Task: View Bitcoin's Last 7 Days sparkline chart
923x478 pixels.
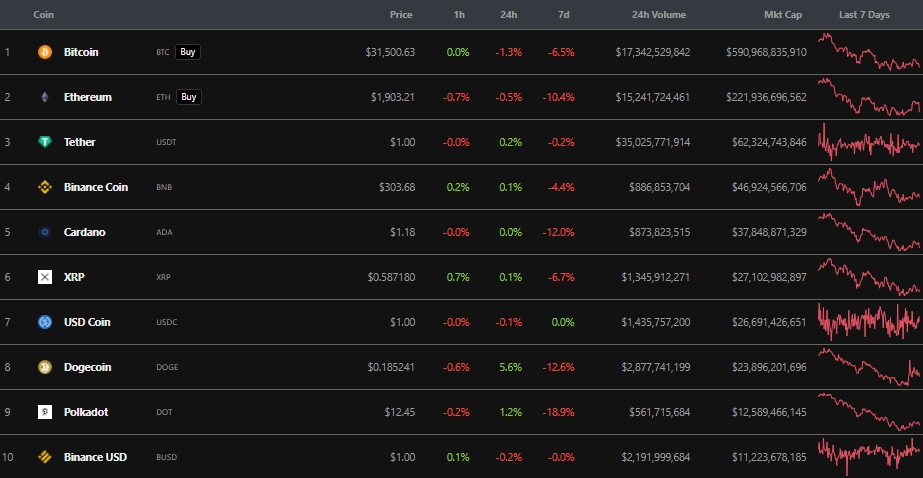Action: pos(869,52)
